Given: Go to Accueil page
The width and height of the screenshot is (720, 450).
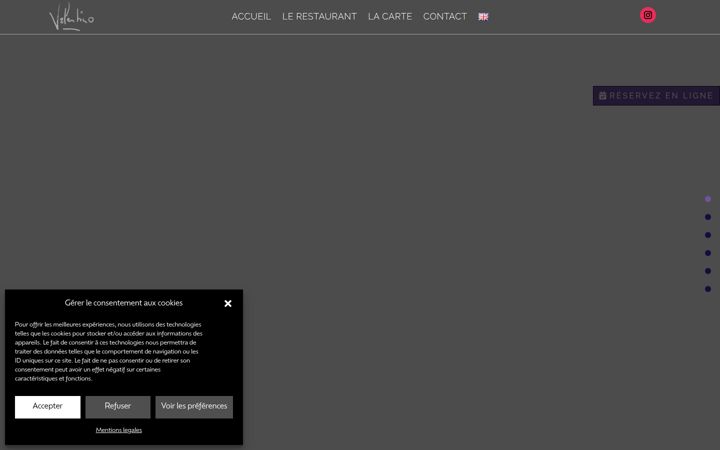Looking at the screenshot, I should pyautogui.click(x=251, y=17).
